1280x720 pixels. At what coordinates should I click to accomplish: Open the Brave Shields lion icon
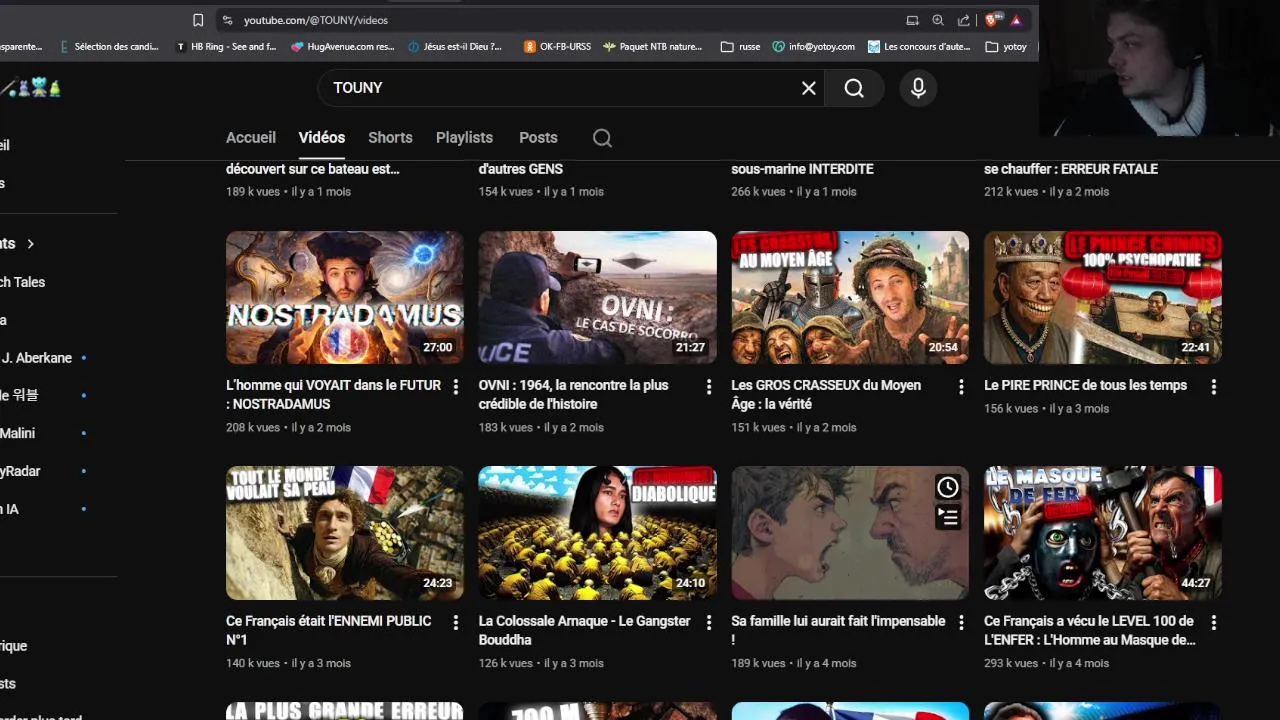point(992,20)
